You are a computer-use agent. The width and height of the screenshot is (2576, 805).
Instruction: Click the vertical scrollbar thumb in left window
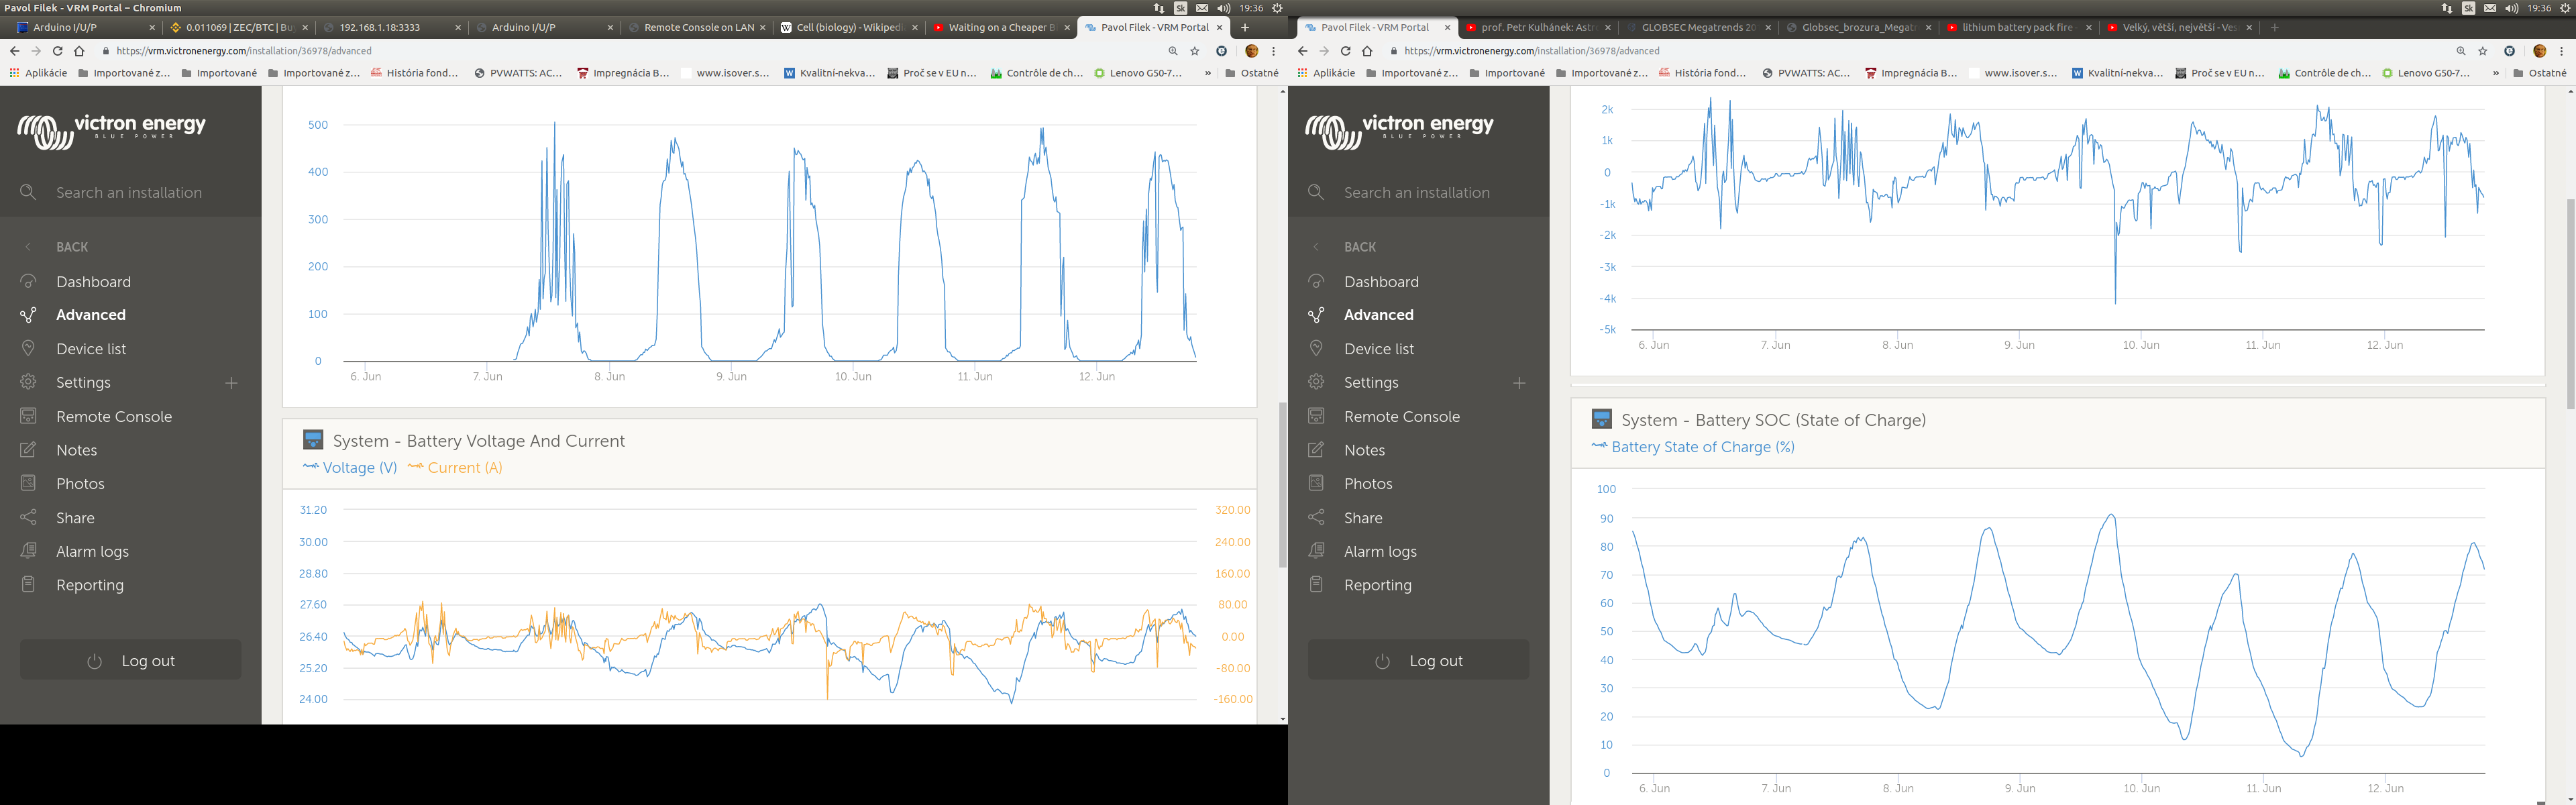[1283, 485]
